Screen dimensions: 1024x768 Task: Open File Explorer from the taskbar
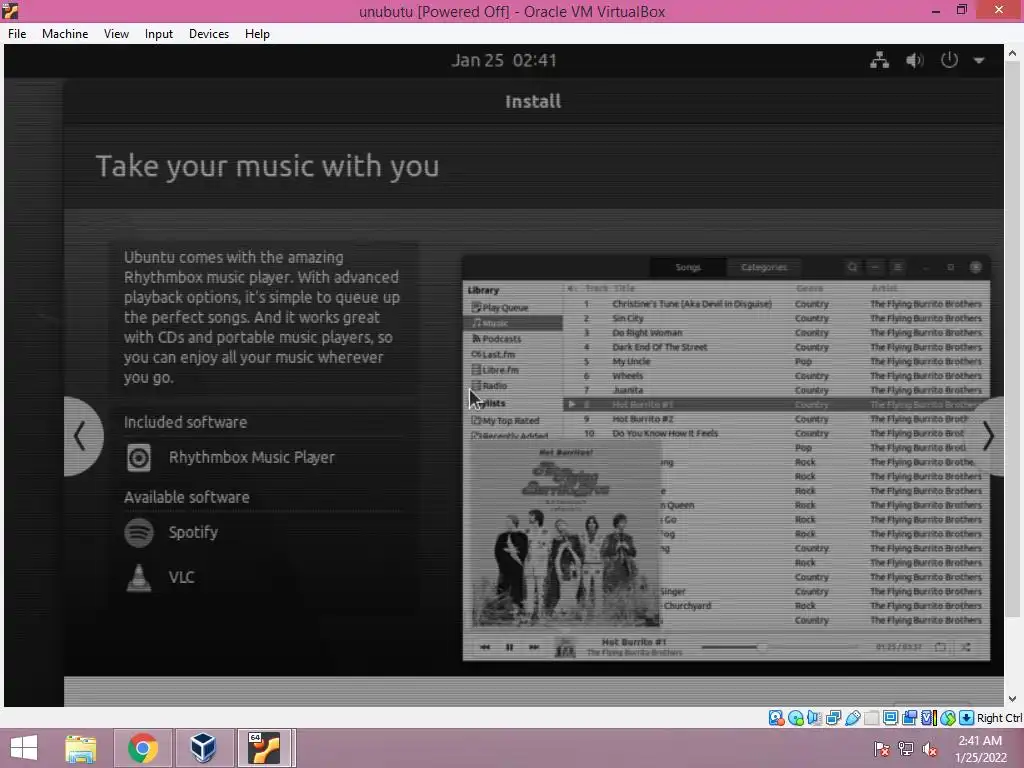pos(80,748)
